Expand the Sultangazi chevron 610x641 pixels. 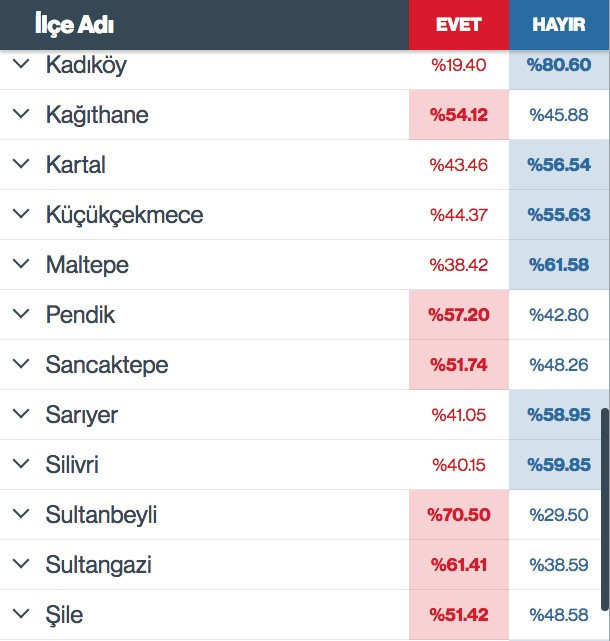click(22, 565)
